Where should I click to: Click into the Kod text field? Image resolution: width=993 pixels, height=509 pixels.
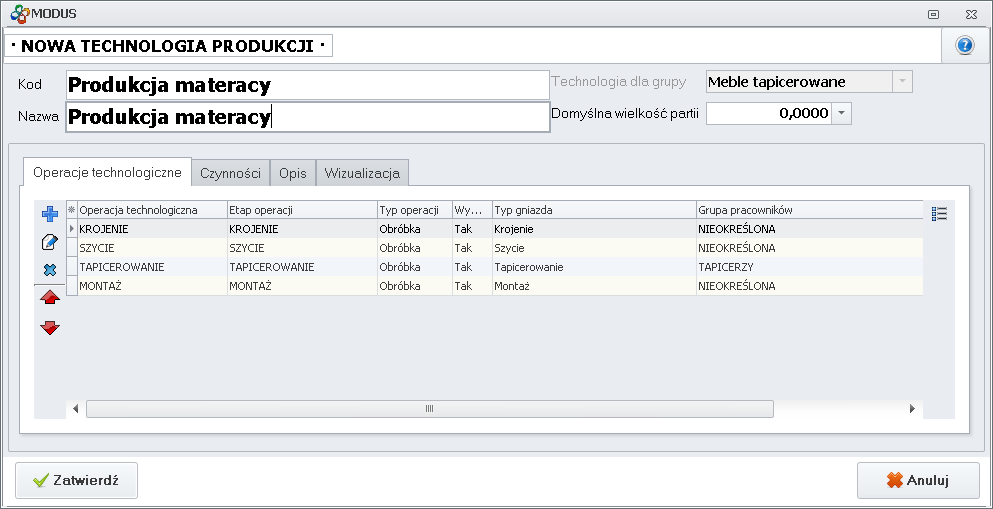click(x=307, y=86)
